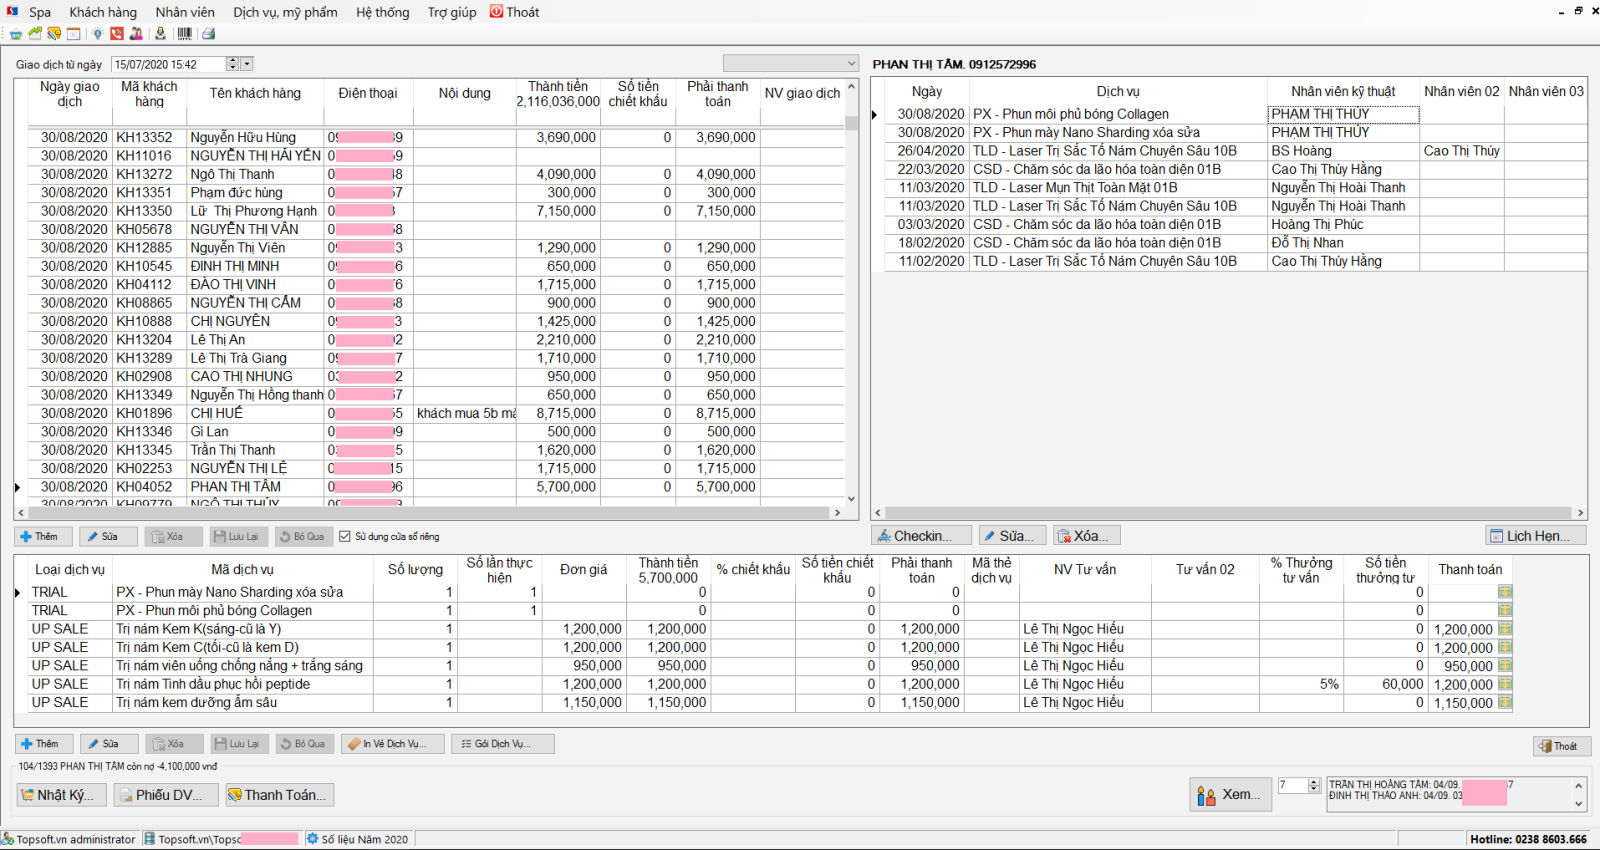Screen dimensions: 1600x850
Task: Click the Thoát button with the door icon
Action: coord(1561,746)
